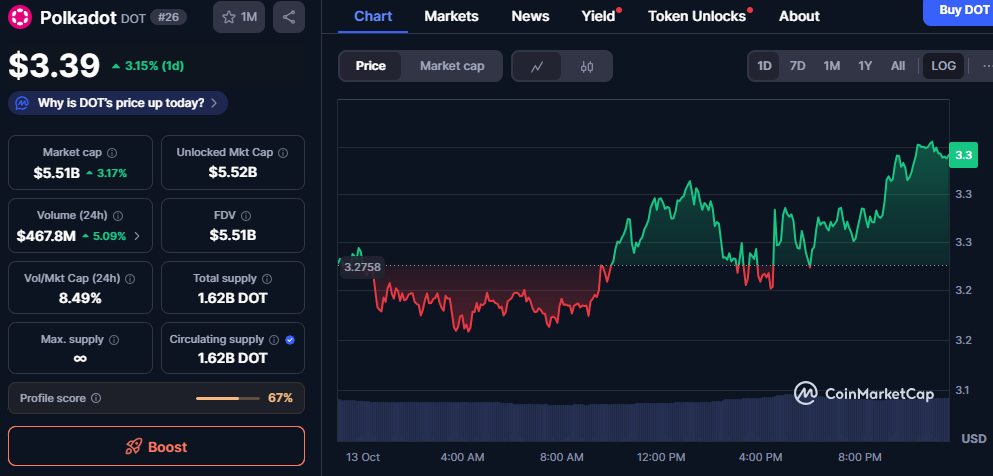Select the Price chart toggle
Image resolution: width=993 pixels, height=476 pixels.
click(x=370, y=66)
